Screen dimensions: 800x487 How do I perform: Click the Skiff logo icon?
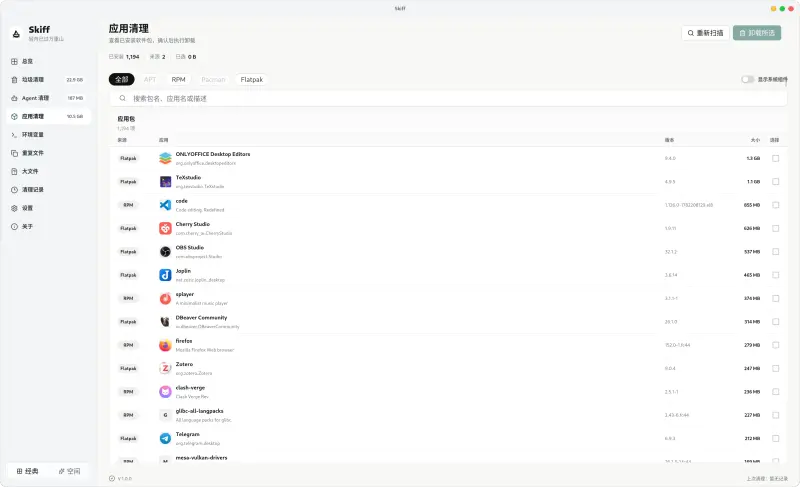click(16, 34)
